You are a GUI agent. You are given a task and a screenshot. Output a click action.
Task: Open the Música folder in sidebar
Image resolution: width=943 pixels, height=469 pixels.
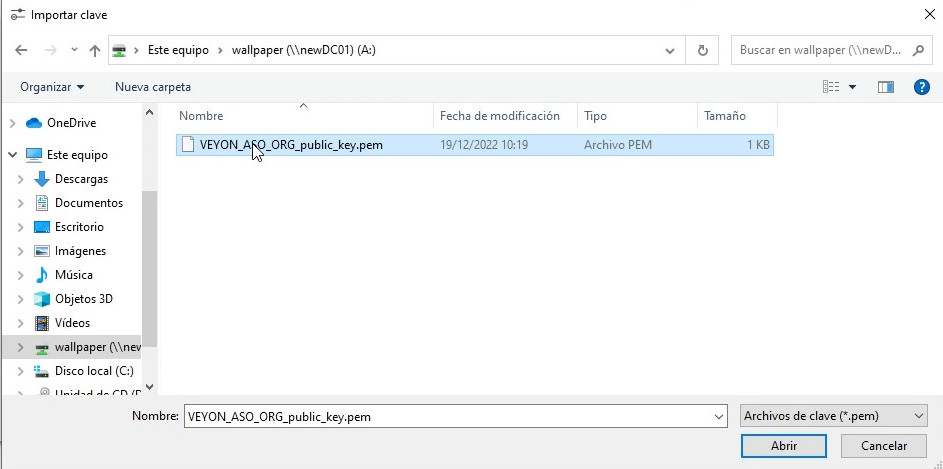(73, 275)
